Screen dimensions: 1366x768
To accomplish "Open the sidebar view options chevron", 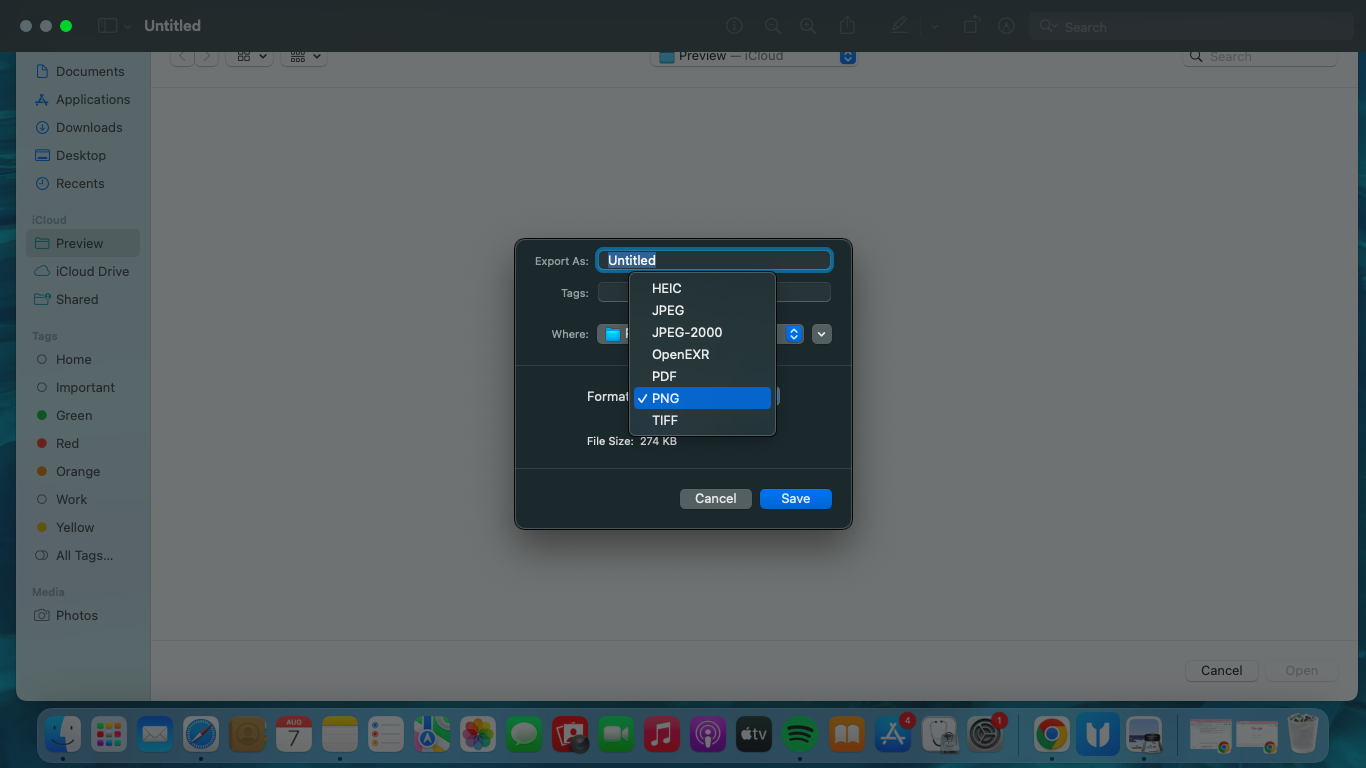I will [127, 27].
